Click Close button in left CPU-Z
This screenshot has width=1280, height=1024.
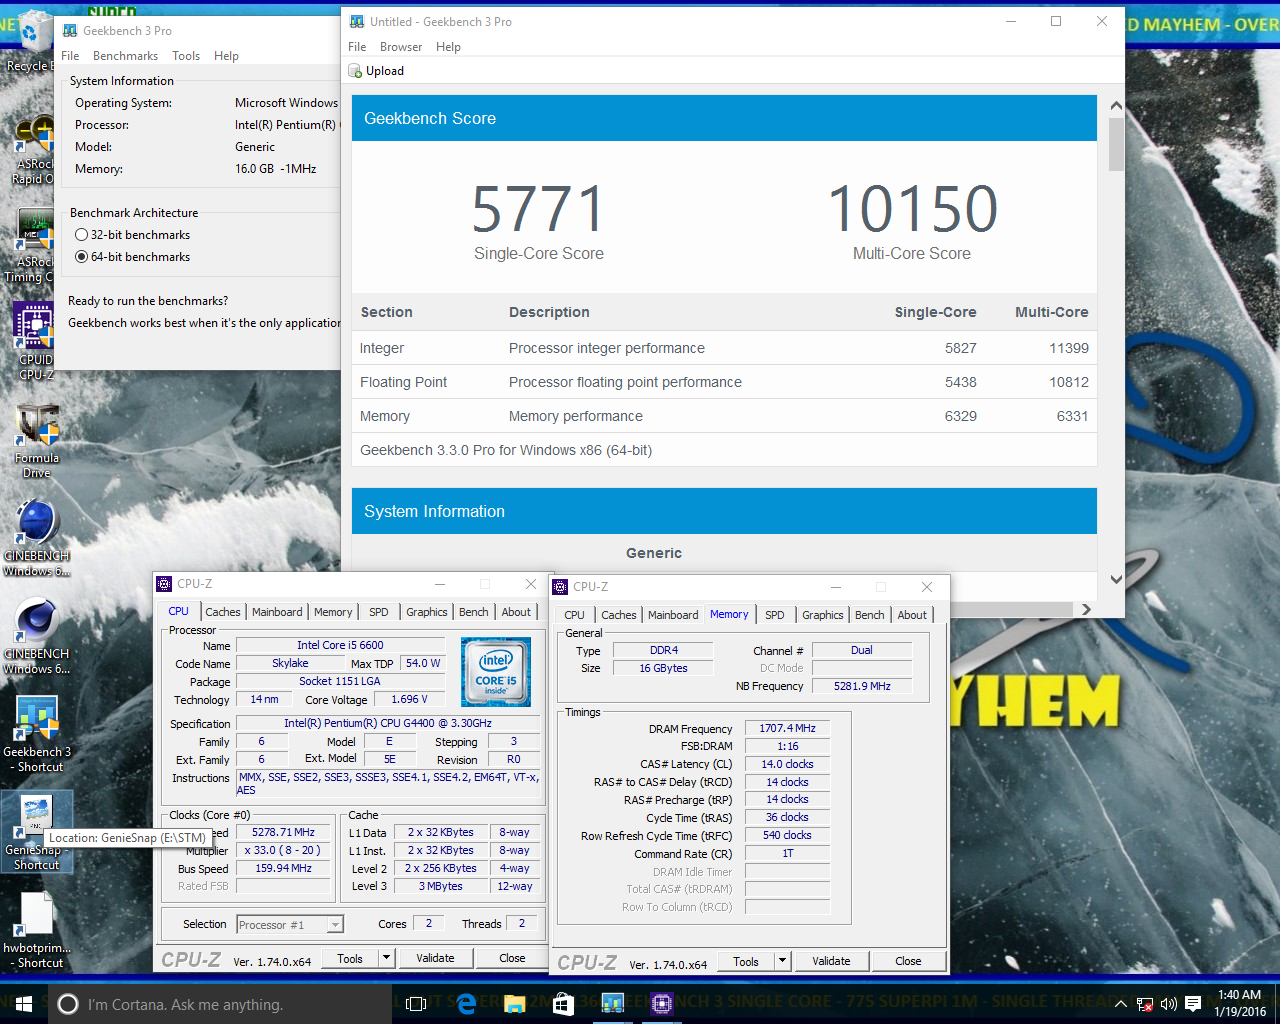tap(512, 958)
